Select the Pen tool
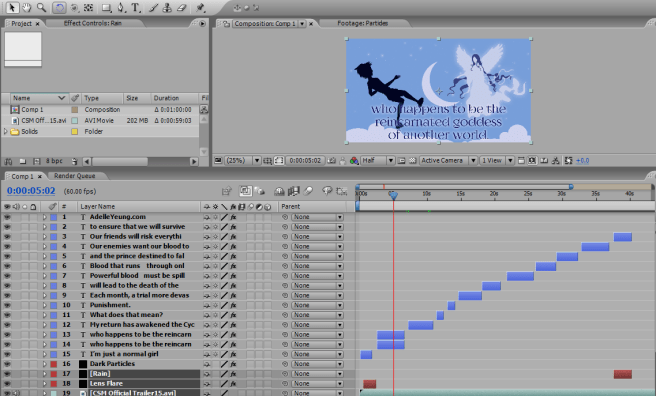The width and height of the screenshot is (656, 396). tap(121, 8)
